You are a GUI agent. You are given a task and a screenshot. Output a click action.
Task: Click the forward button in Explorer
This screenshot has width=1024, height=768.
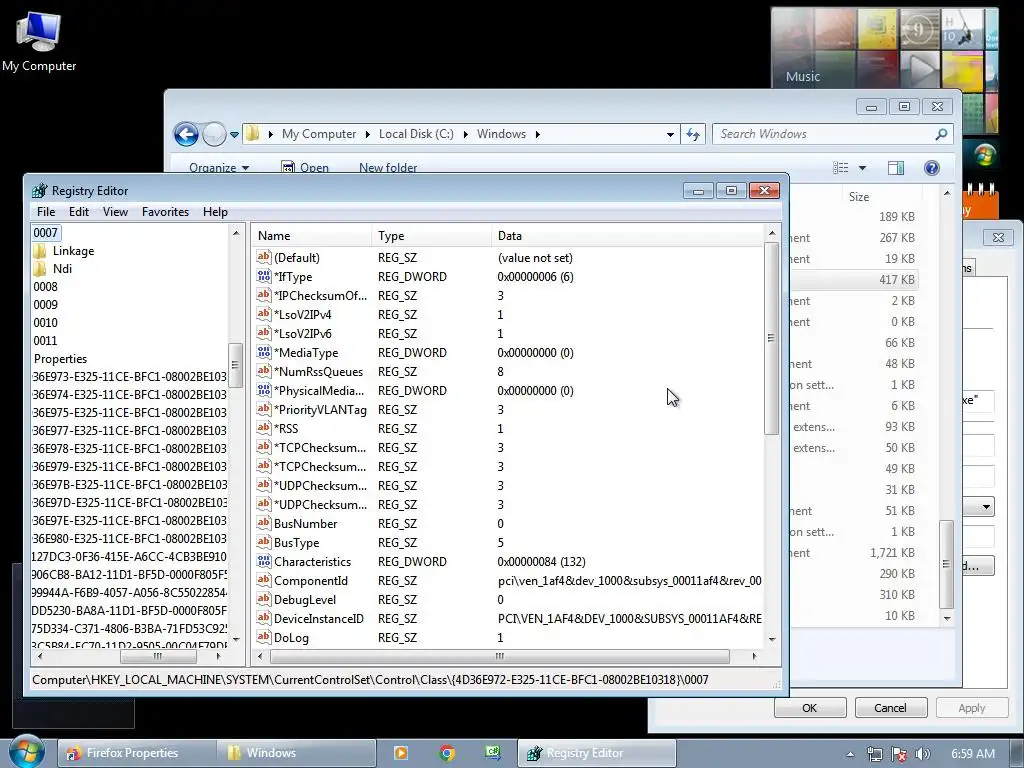(x=214, y=135)
